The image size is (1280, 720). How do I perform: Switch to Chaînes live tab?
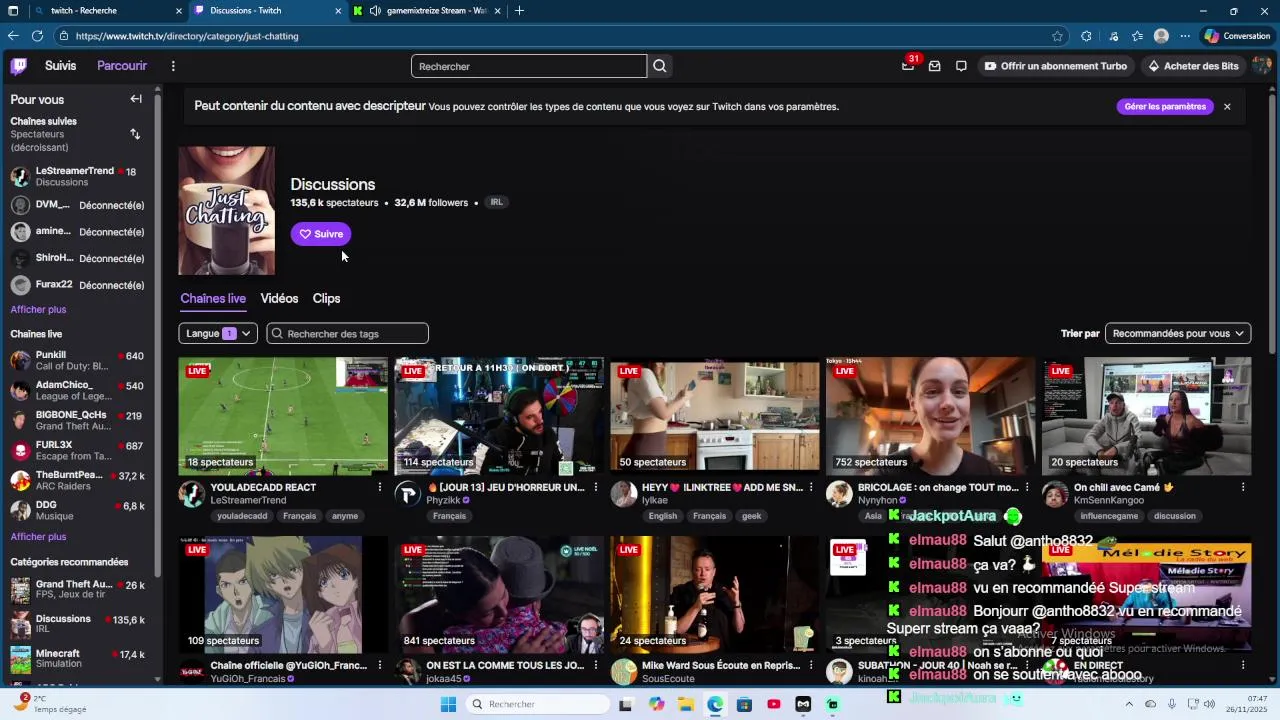[213, 299]
